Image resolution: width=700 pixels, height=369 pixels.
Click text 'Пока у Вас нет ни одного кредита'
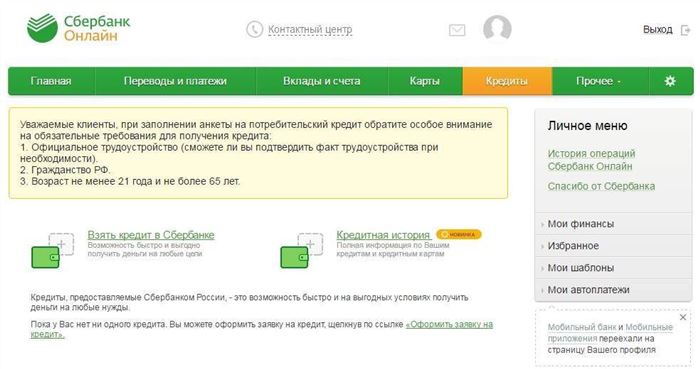coord(98,324)
